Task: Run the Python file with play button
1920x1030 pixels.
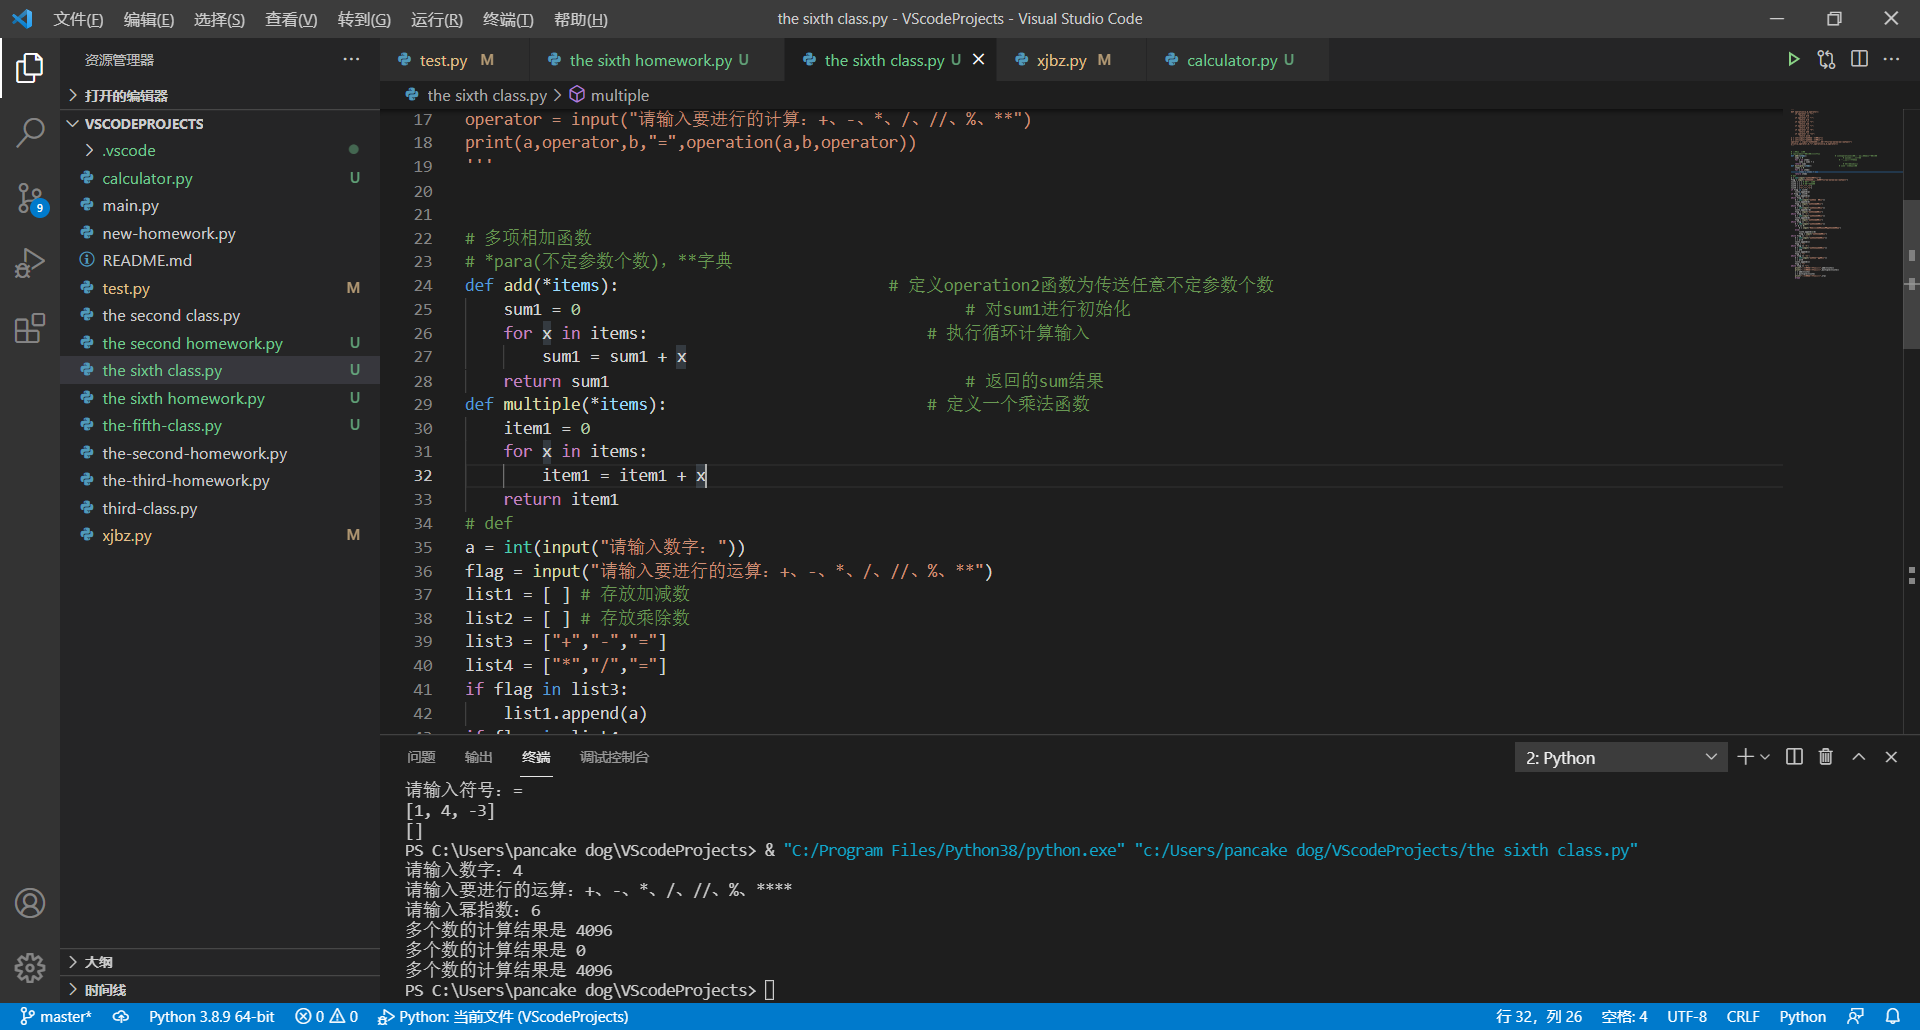Action: [1793, 60]
